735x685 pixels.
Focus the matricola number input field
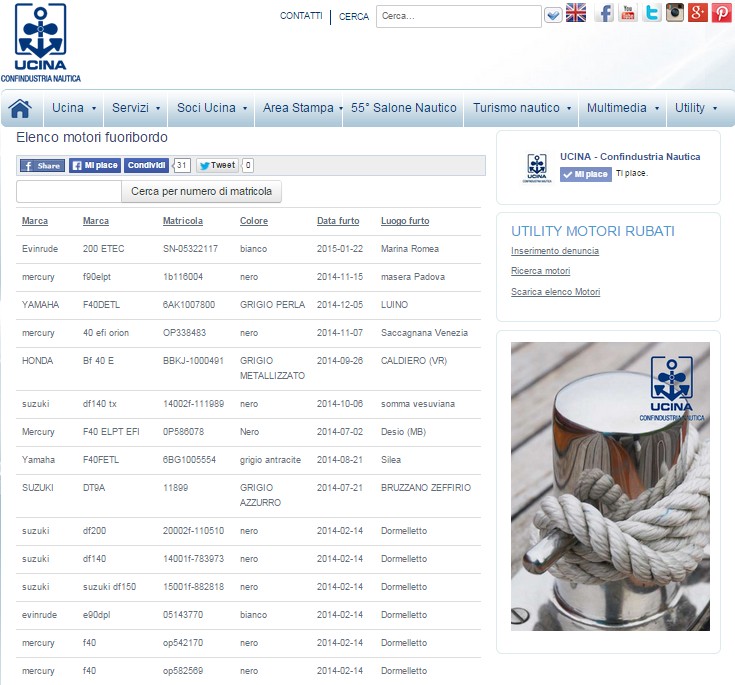(x=69, y=192)
